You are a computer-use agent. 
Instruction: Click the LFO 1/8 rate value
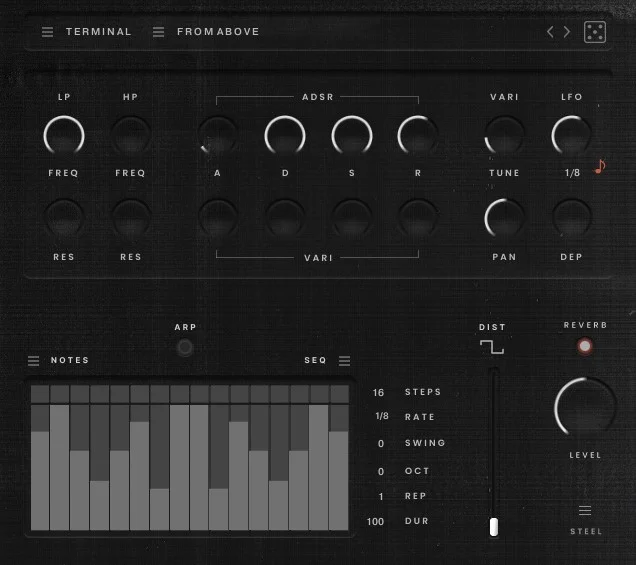coord(572,173)
